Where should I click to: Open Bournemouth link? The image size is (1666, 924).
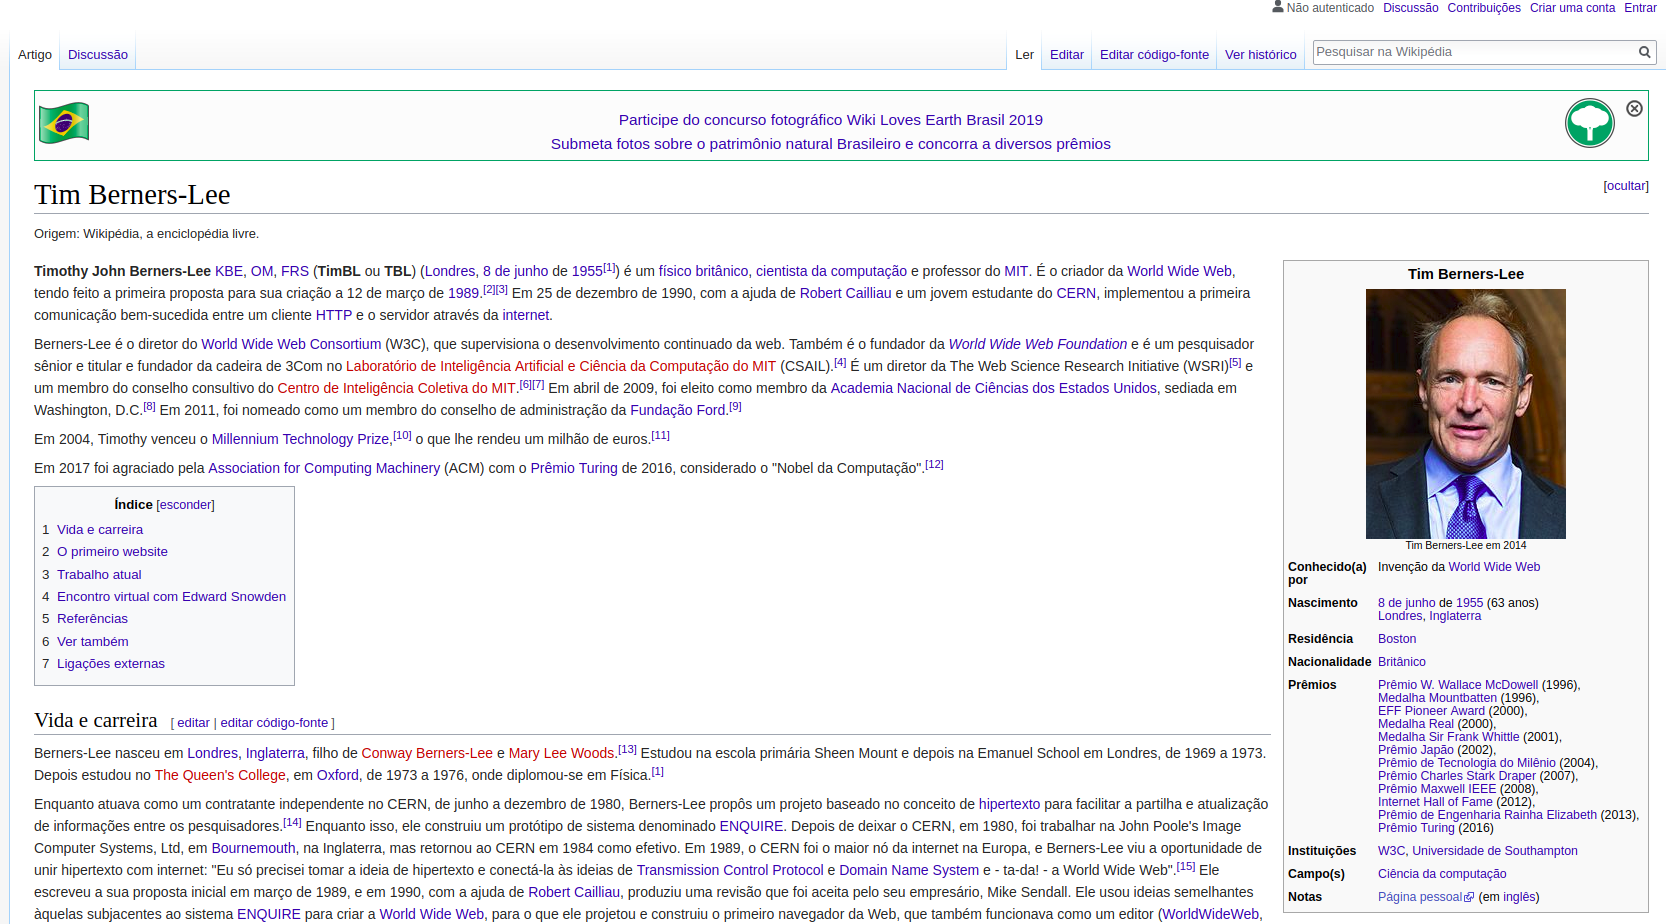253,848
